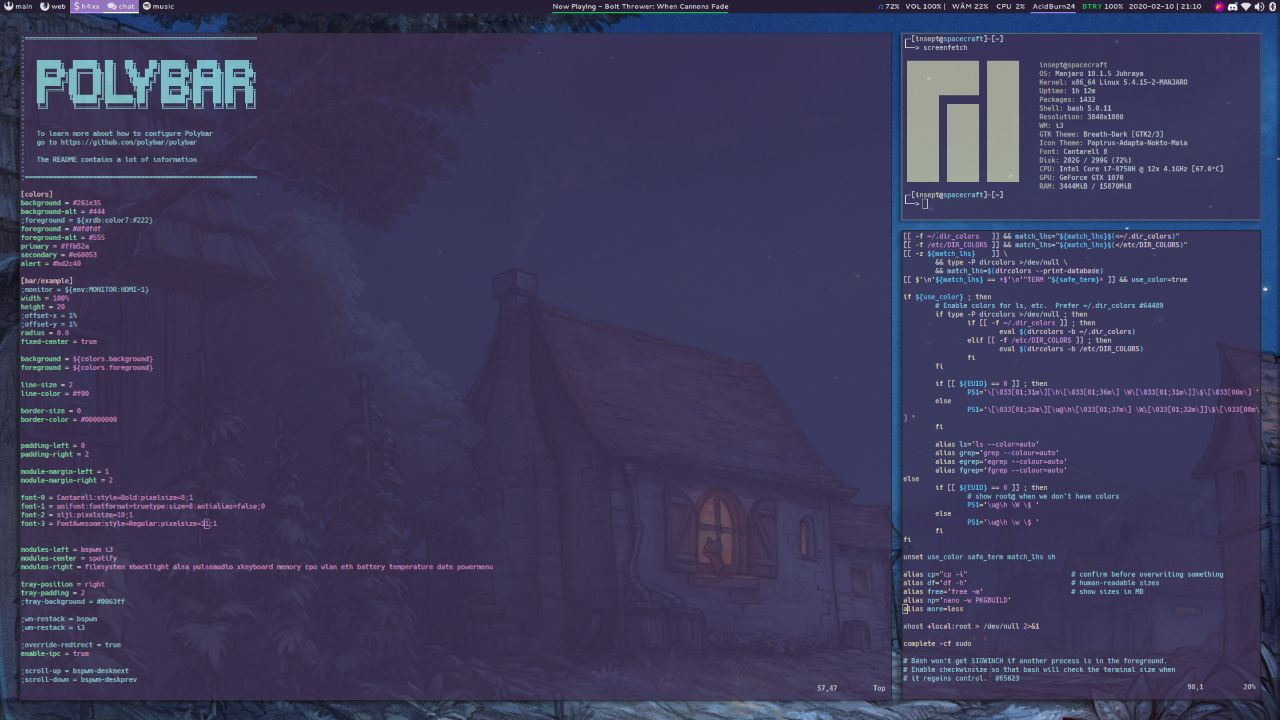1280x720 pixels.
Task: Click the 'modules-center = spotify' line
Action: click(x=69, y=558)
